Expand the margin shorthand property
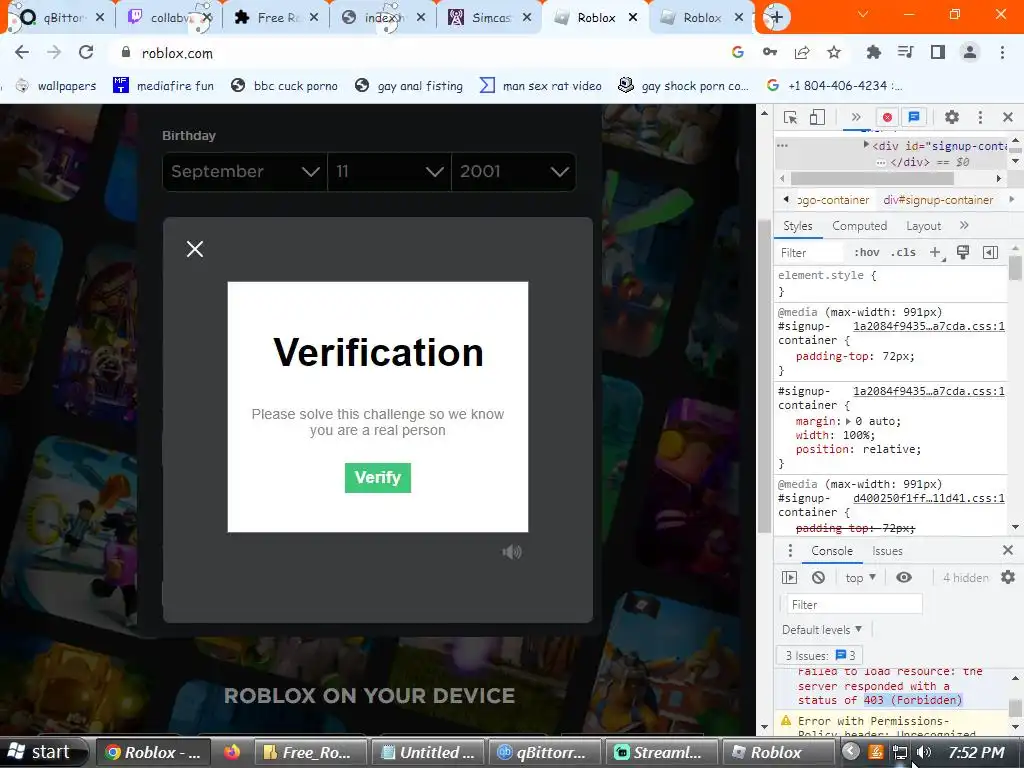This screenshot has width=1024, height=768. pyautogui.click(x=850, y=421)
